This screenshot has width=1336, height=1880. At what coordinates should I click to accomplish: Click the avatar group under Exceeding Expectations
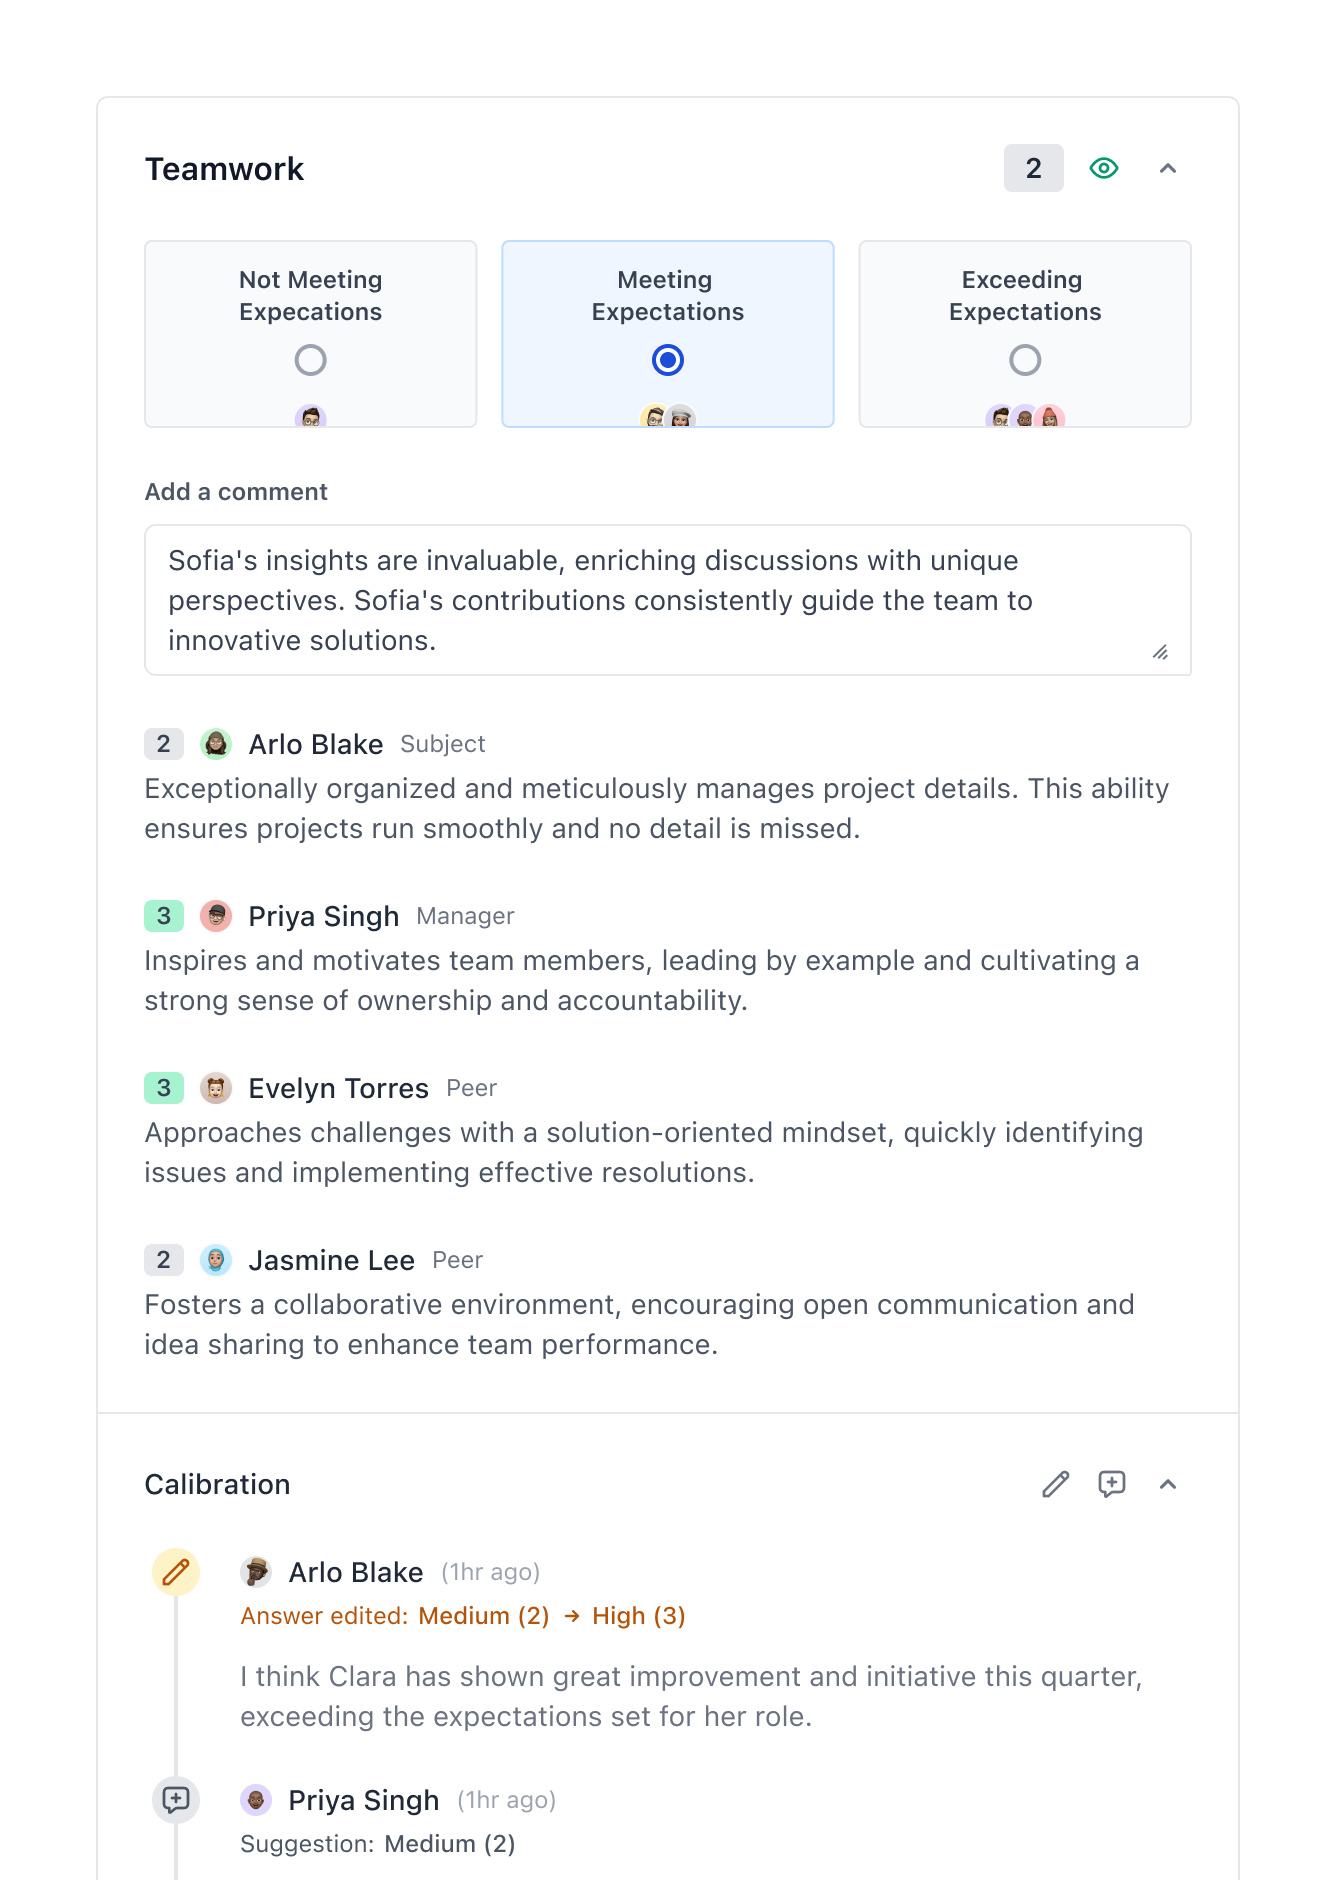(1023, 416)
